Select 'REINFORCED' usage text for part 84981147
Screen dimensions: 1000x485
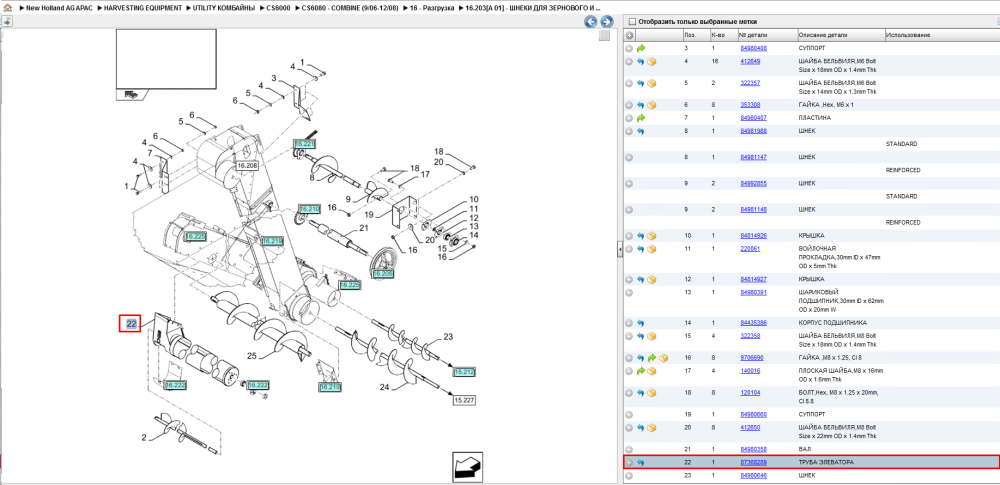[x=903, y=170]
